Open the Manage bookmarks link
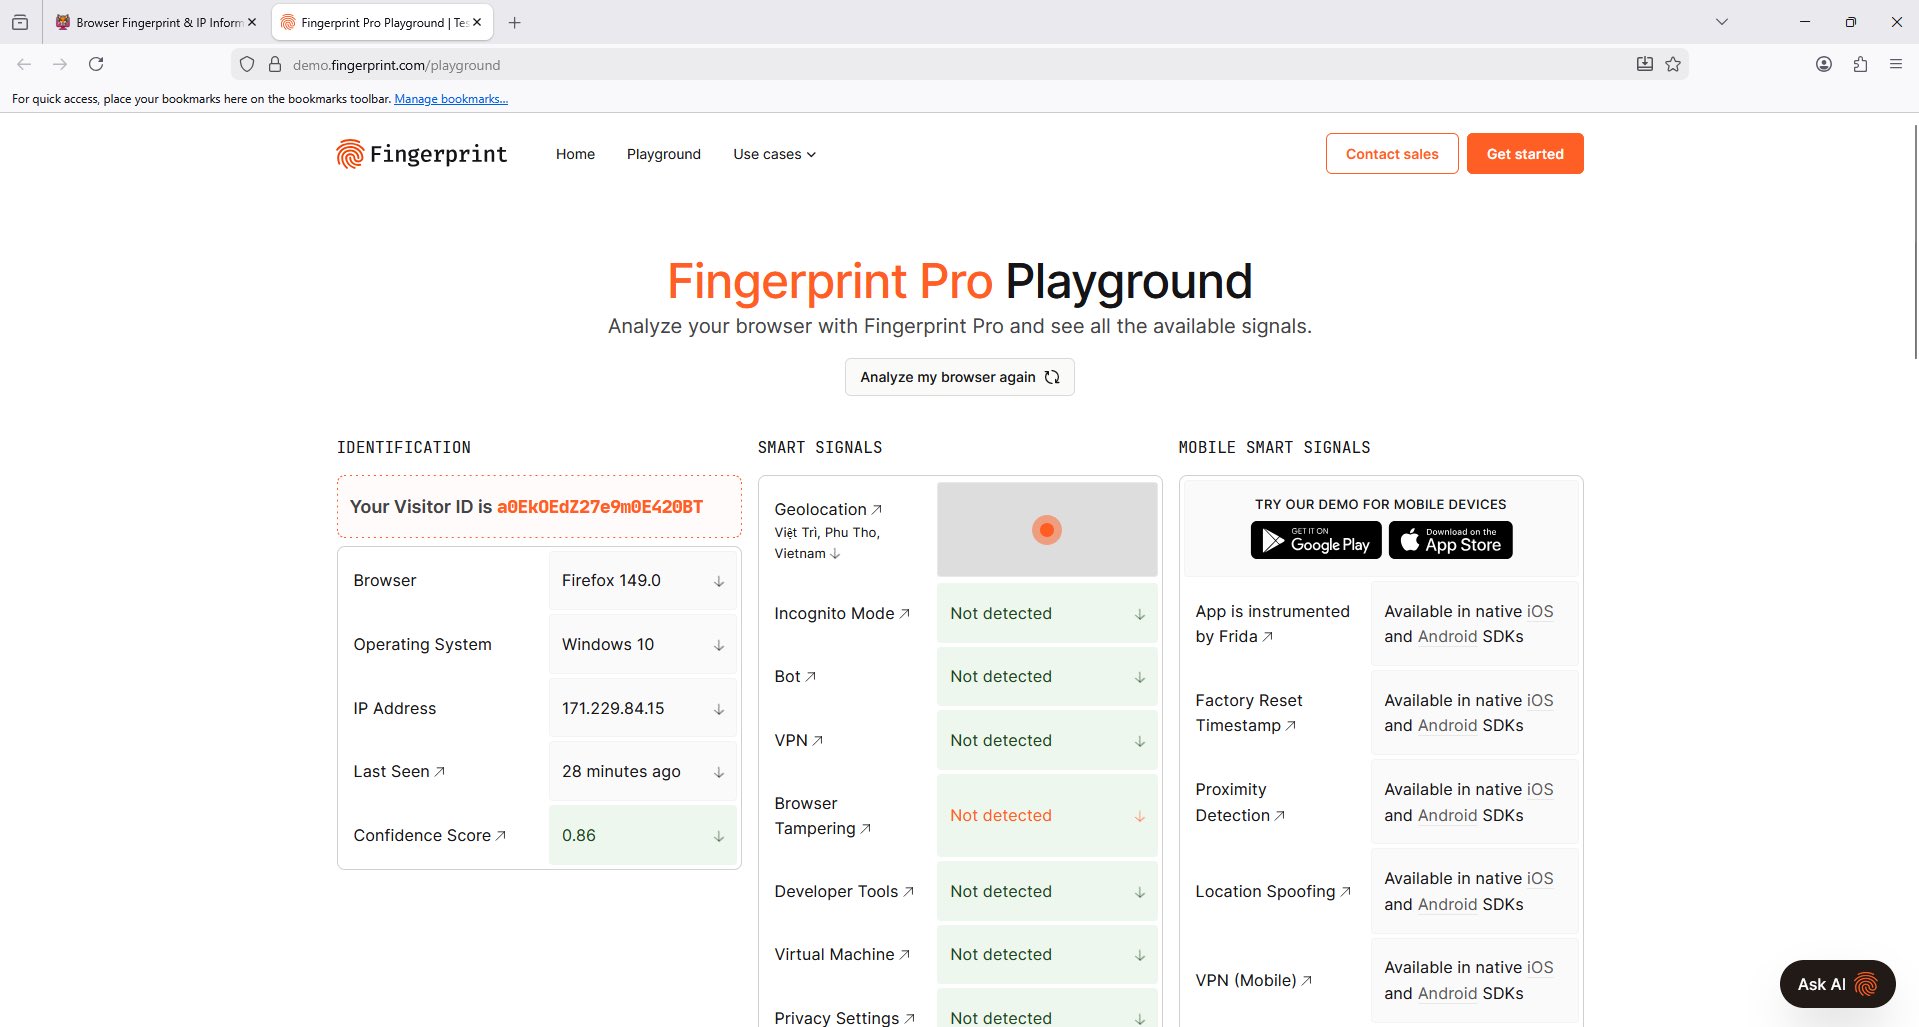1919x1027 pixels. click(451, 99)
